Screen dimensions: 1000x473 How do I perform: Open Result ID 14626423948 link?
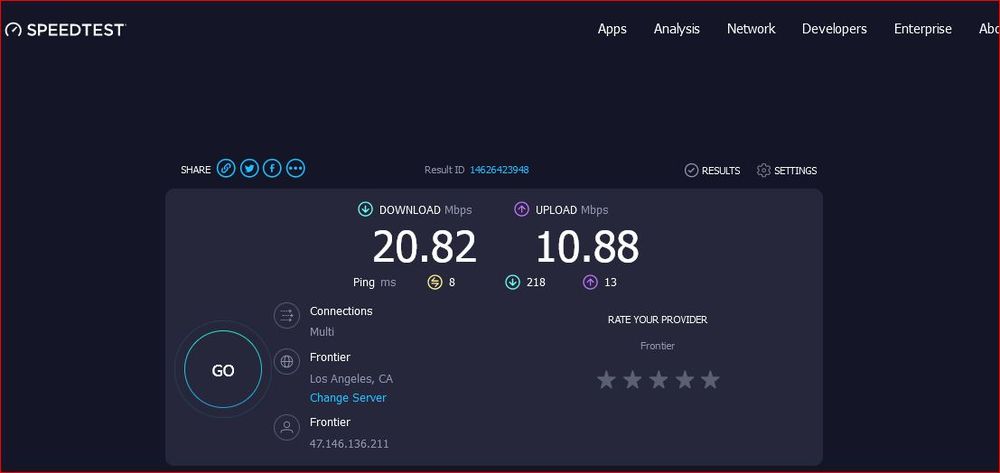499,170
